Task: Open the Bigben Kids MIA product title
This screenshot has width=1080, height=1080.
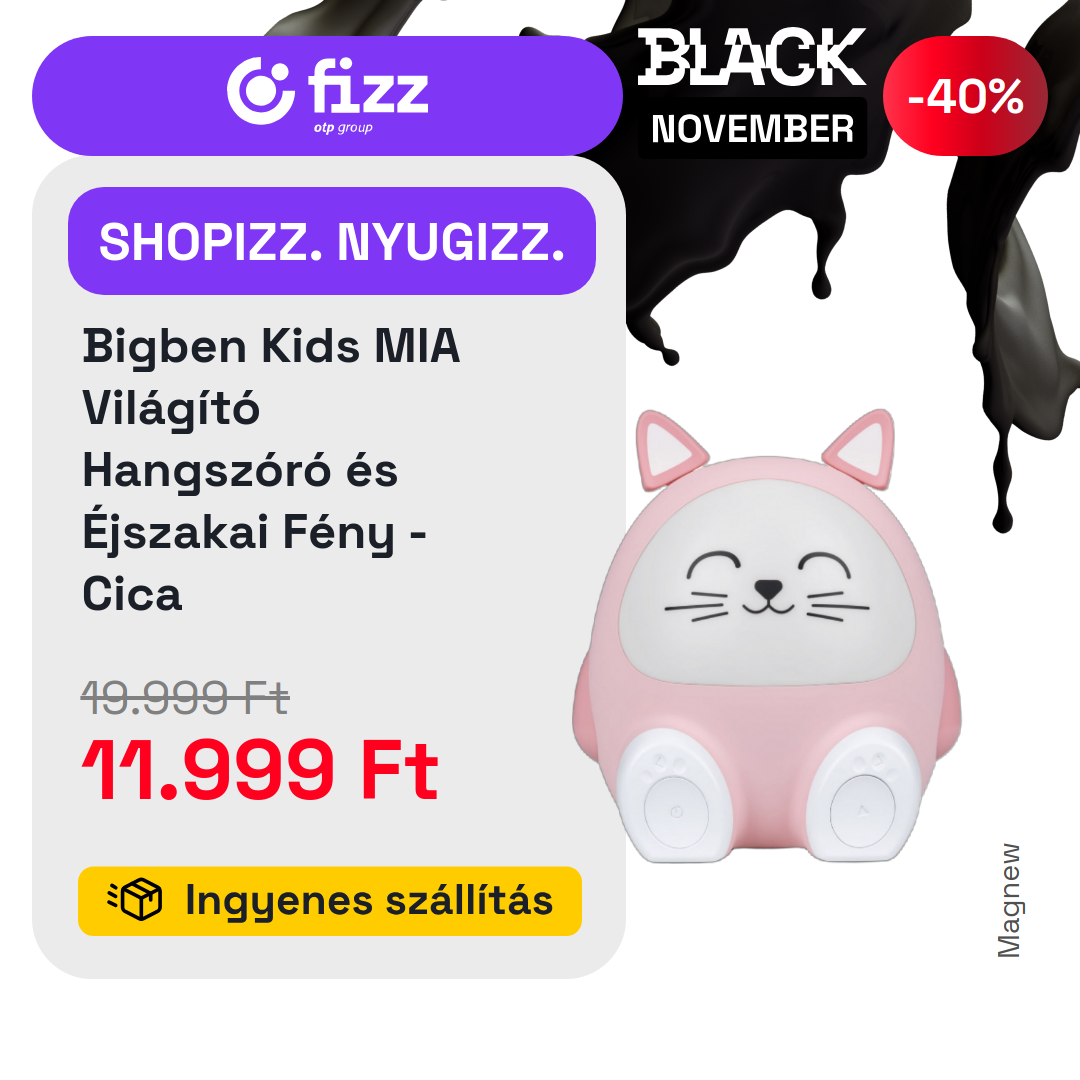Action: (x=271, y=470)
